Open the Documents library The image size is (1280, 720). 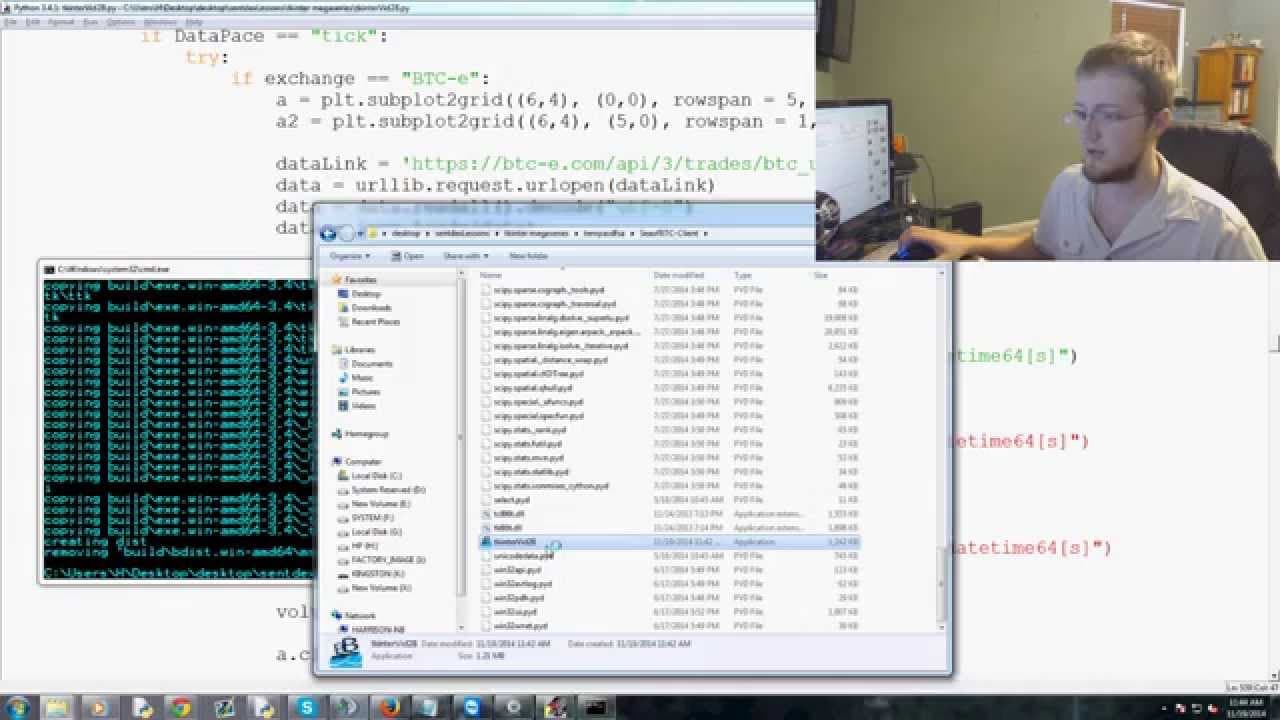point(371,364)
